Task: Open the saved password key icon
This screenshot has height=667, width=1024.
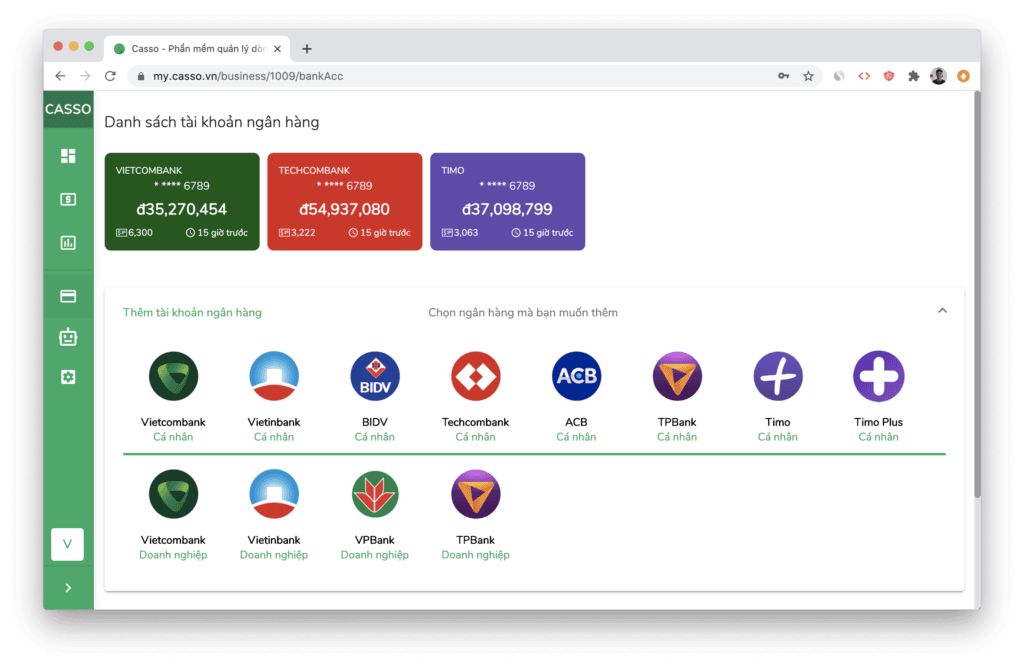Action: [783, 76]
